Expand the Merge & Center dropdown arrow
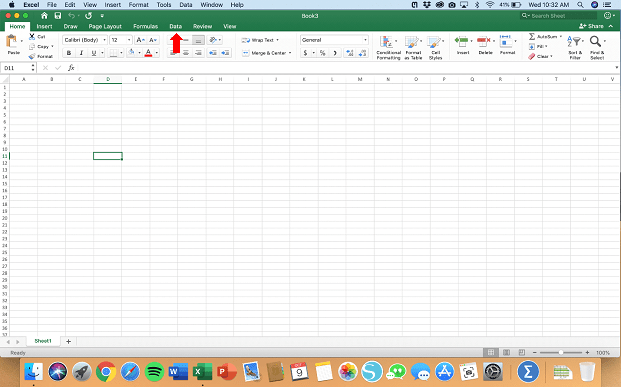The height and width of the screenshot is (388, 621). (x=290, y=53)
